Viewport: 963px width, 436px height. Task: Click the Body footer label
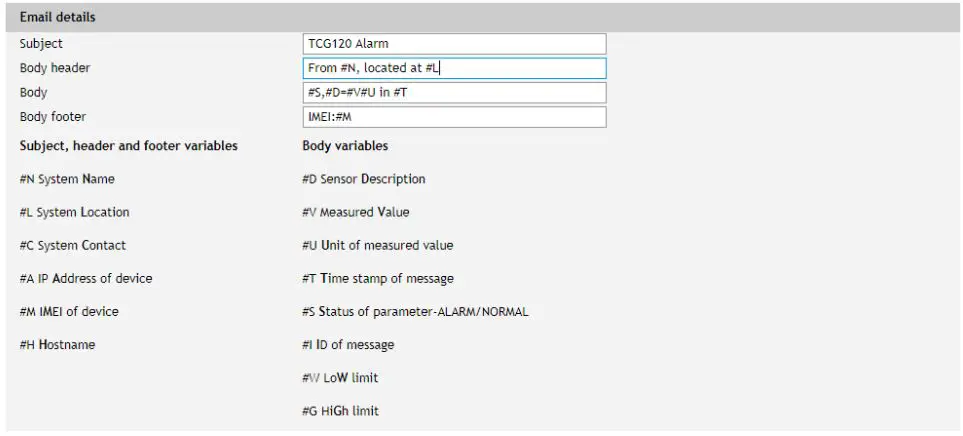tap(53, 117)
